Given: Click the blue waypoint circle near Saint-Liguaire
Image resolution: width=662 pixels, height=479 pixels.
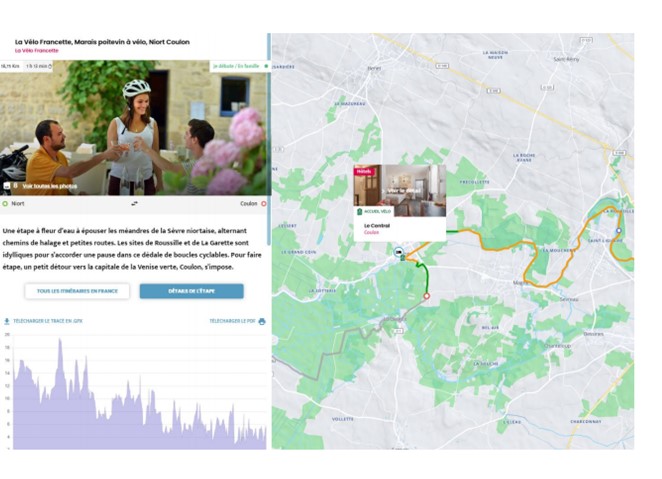Looking at the screenshot, I should pos(619,230).
